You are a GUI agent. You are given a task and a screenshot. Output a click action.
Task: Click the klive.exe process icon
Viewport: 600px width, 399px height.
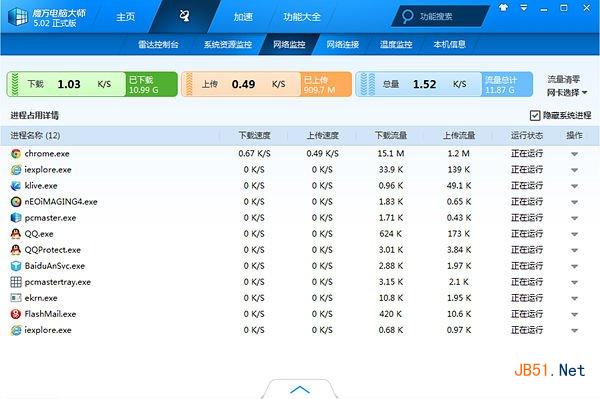[x=16, y=186]
